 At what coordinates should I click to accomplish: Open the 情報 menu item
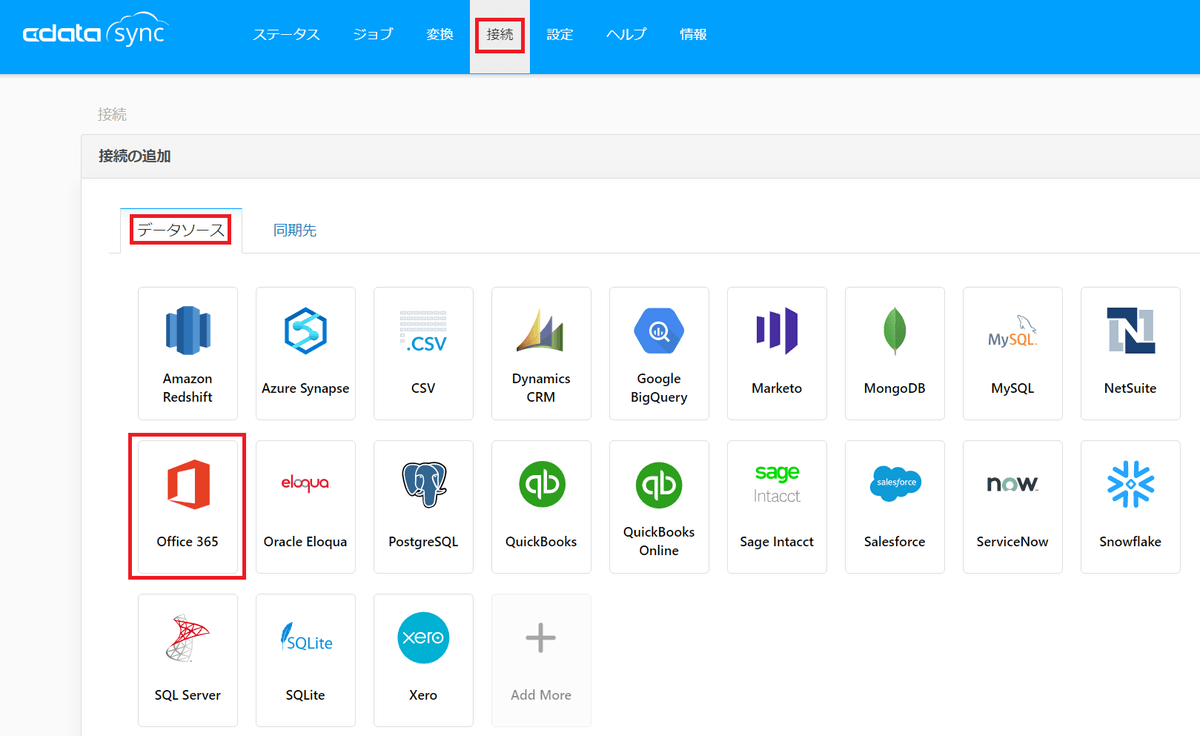click(x=693, y=34)
